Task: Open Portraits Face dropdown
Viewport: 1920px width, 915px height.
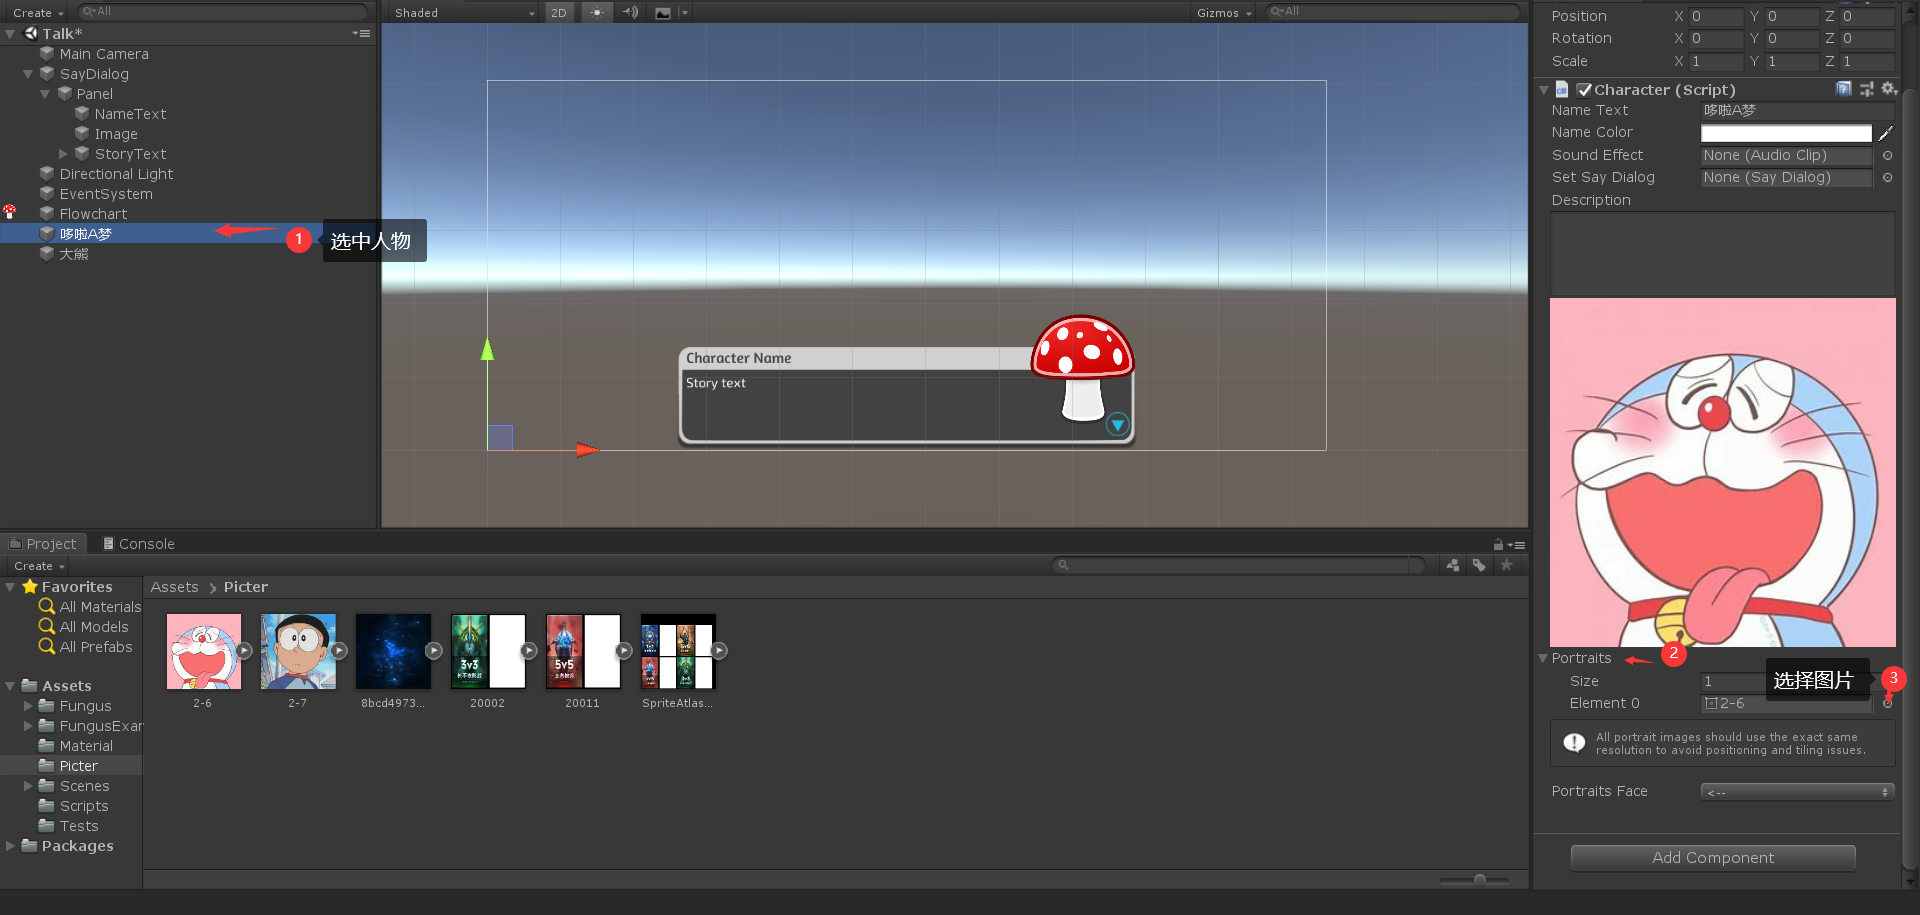Action: pyautogui.click(x=1798, y=792)
